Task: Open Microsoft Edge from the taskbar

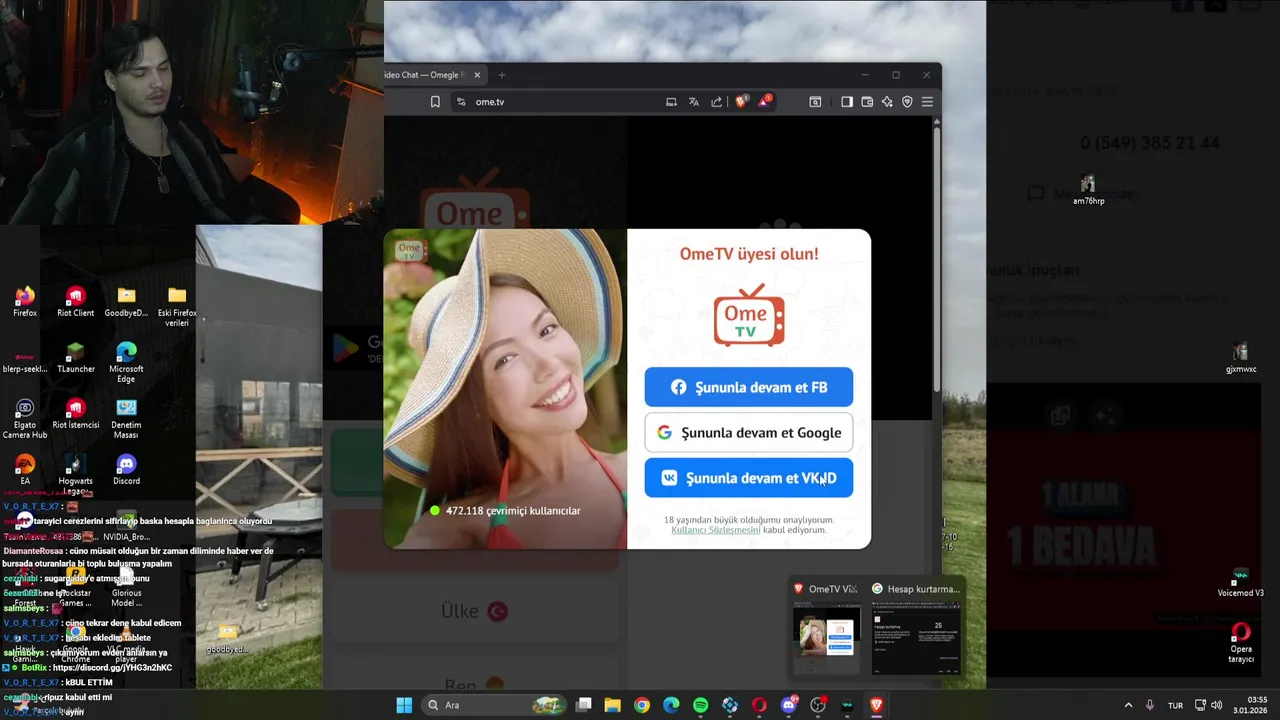Action: [671, 705]
